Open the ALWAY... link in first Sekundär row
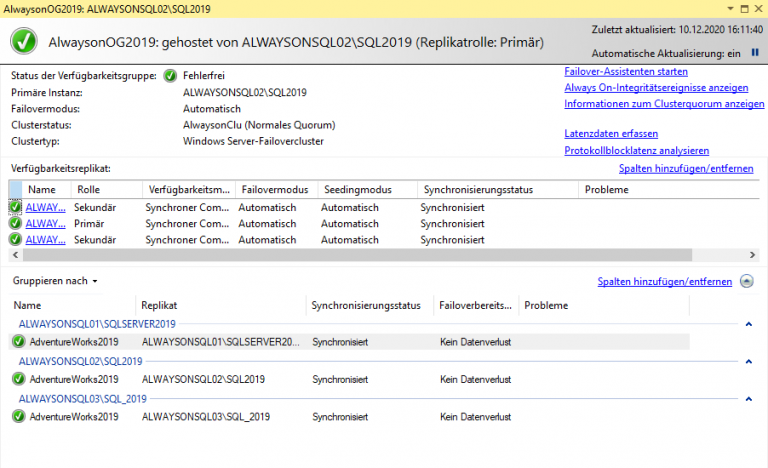Viewport: 768px width, 468px height. (x=46, y=207)
